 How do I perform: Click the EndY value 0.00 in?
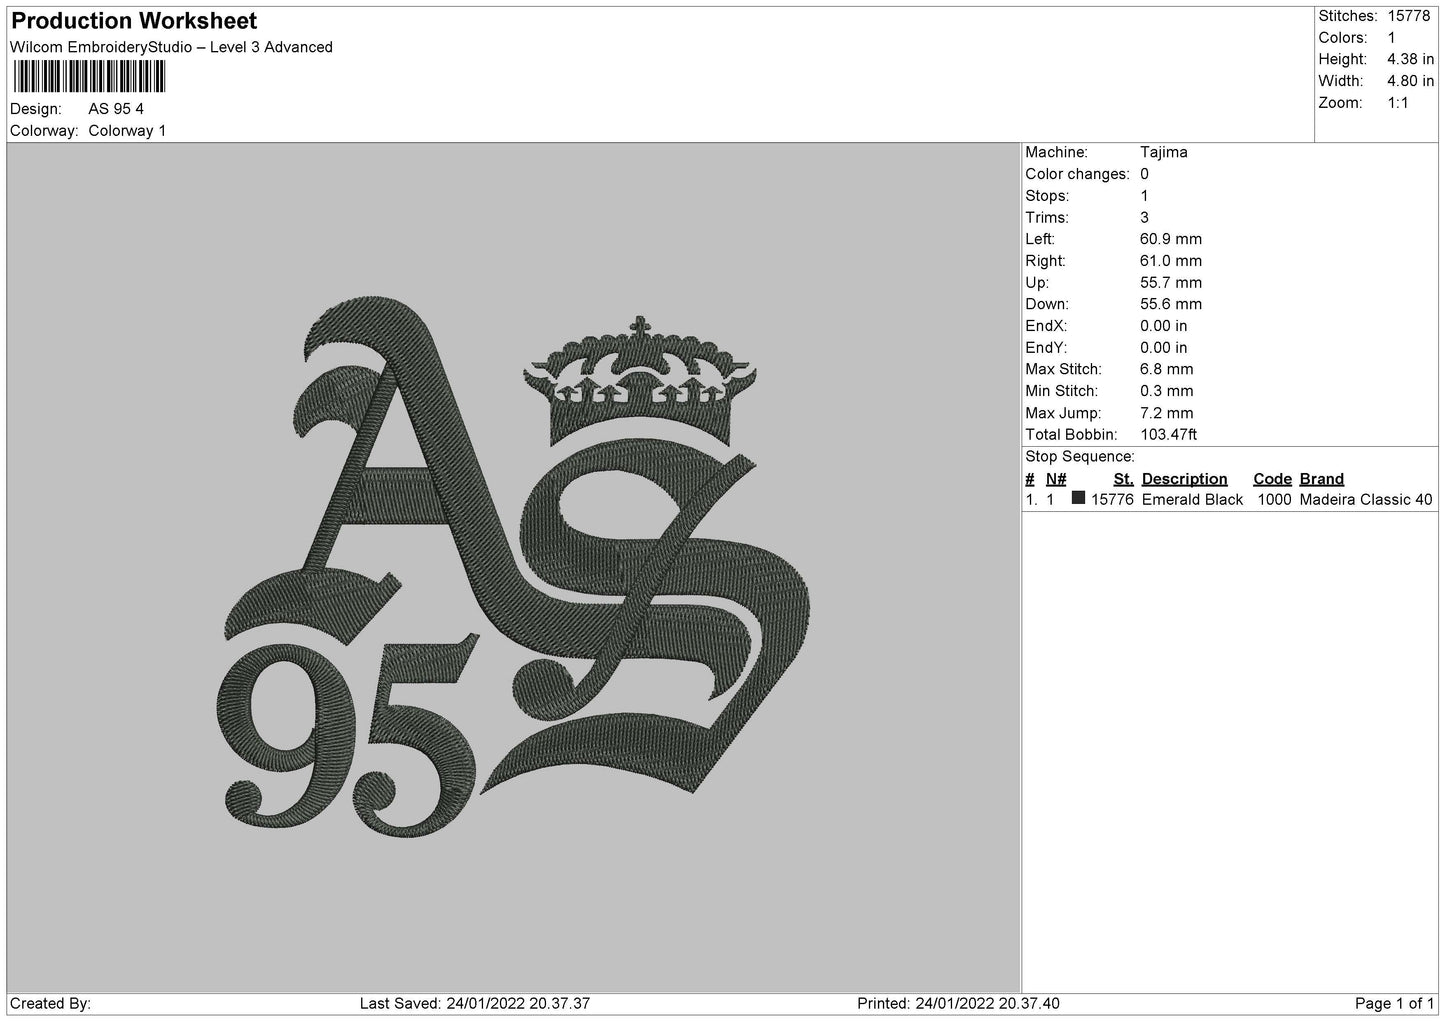pyautogui.click(x=1164, y=348)
